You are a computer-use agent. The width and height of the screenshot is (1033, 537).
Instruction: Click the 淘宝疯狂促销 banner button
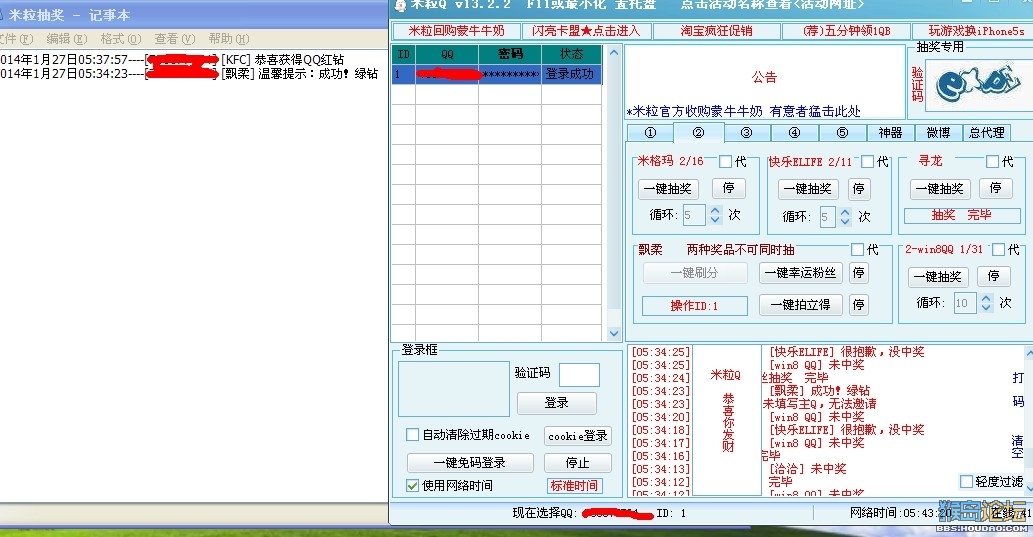tap(717, 31)
